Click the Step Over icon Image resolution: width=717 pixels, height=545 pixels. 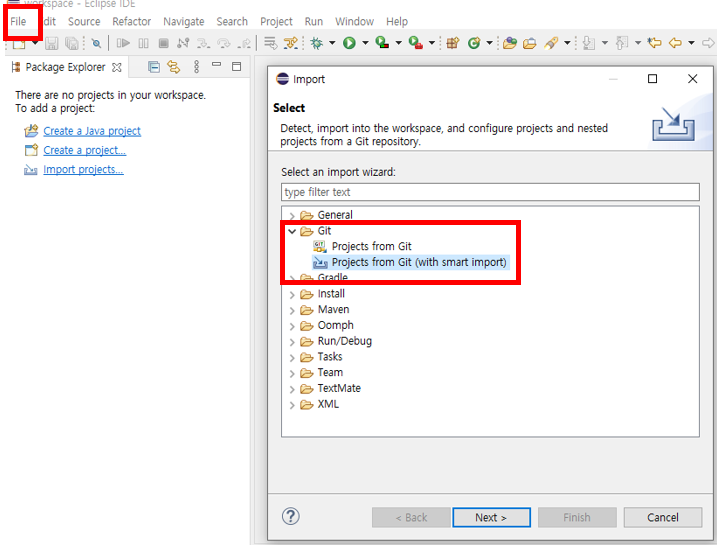[224, 43]
